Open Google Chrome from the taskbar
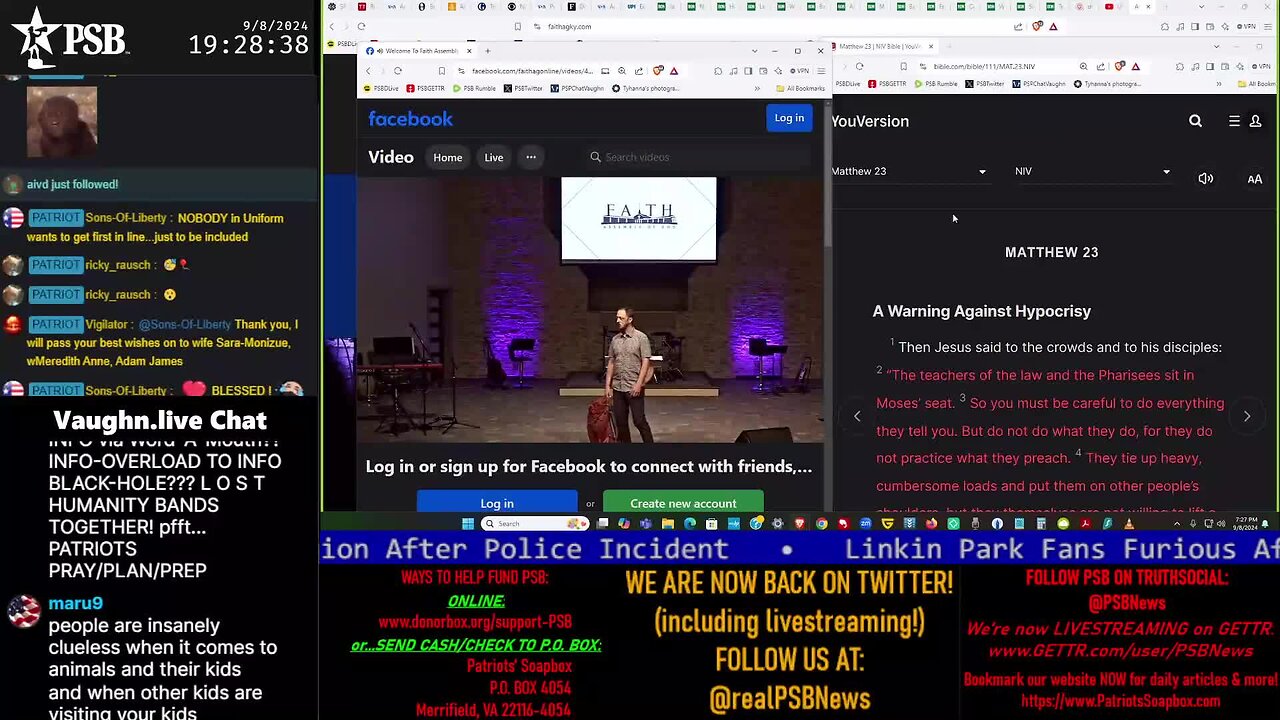Image resolution: width=1280 pixels, height=720 pixels. (821, 523)
